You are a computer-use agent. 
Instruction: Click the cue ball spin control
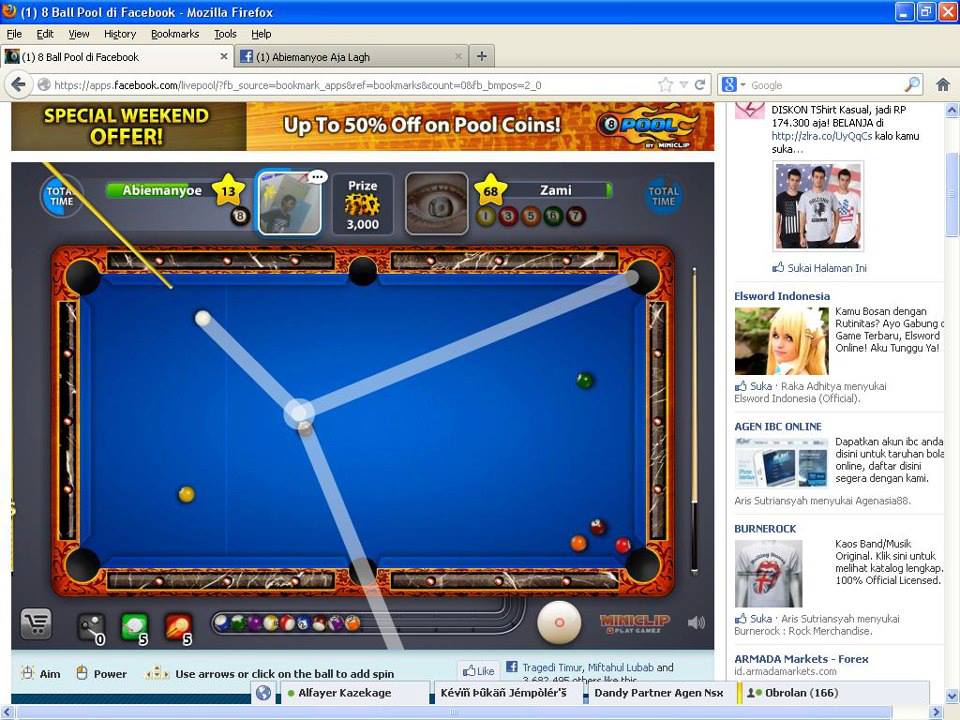tap(558, 623)
